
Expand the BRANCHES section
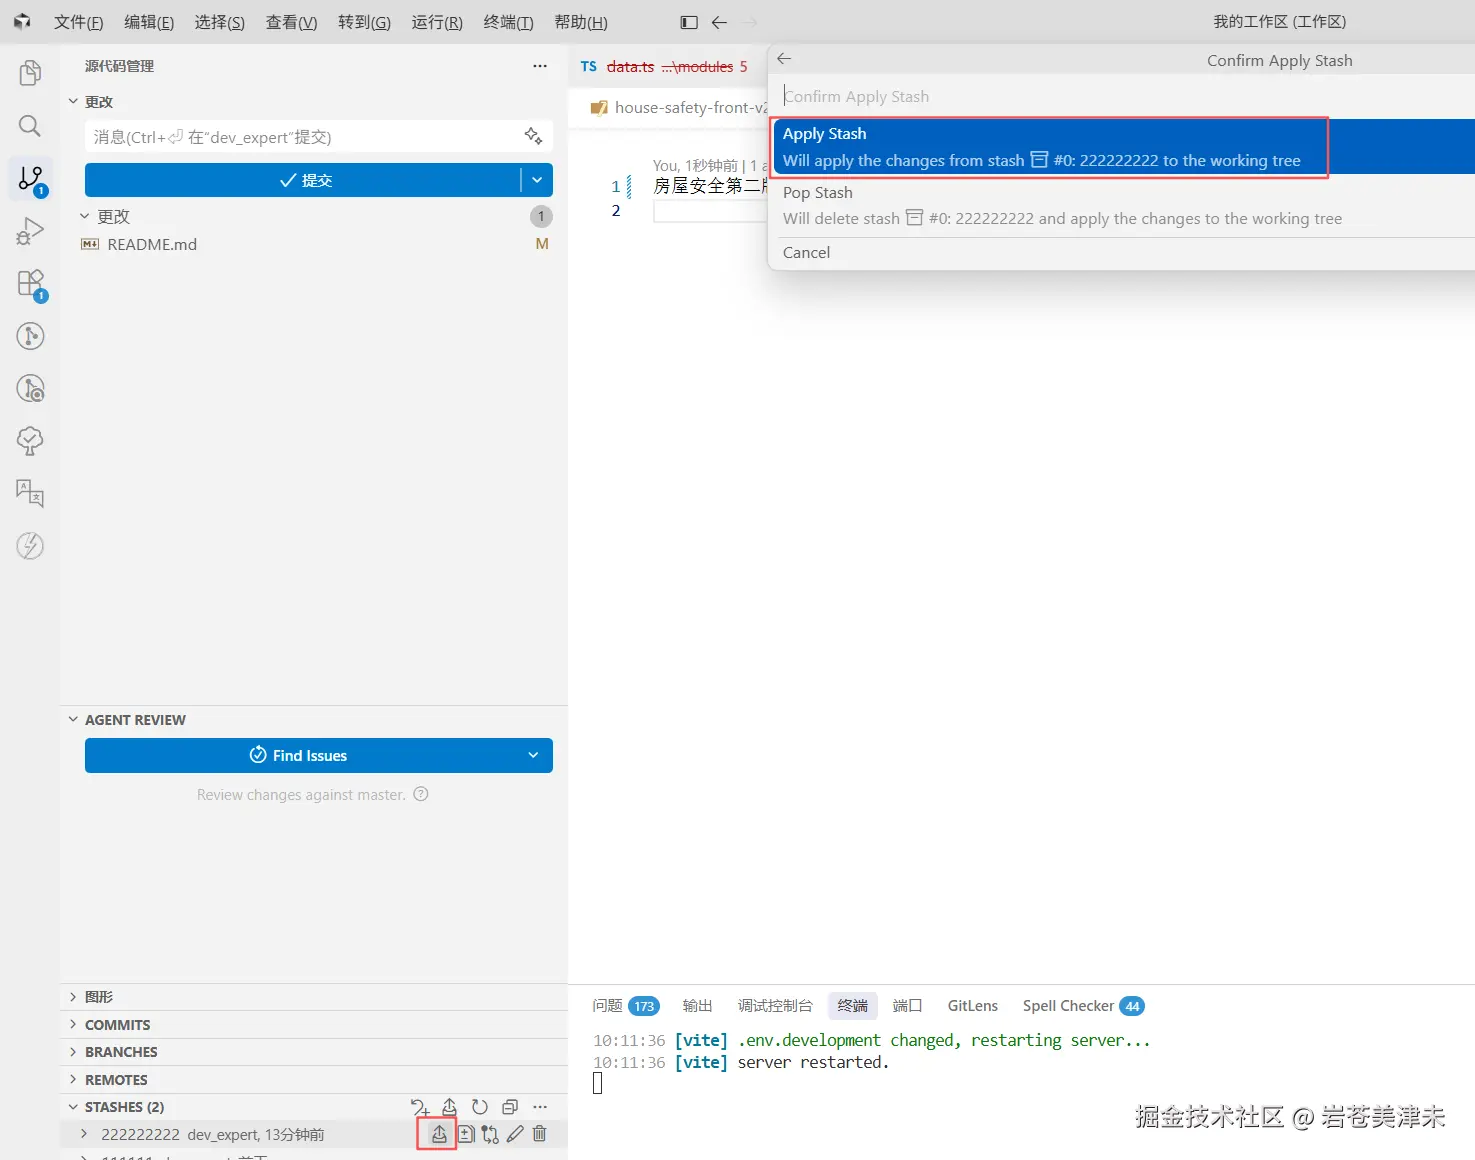click(x=73, y=1052)
